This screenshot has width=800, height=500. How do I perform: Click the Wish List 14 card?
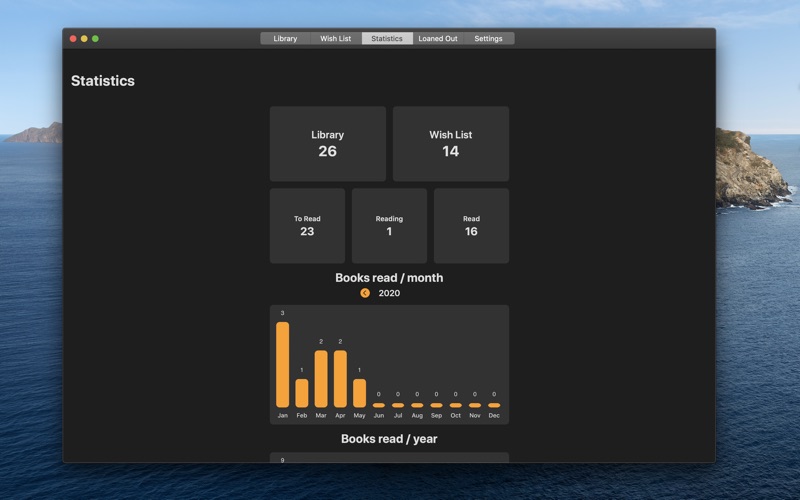pyautogui.click(x=451, y=144)
